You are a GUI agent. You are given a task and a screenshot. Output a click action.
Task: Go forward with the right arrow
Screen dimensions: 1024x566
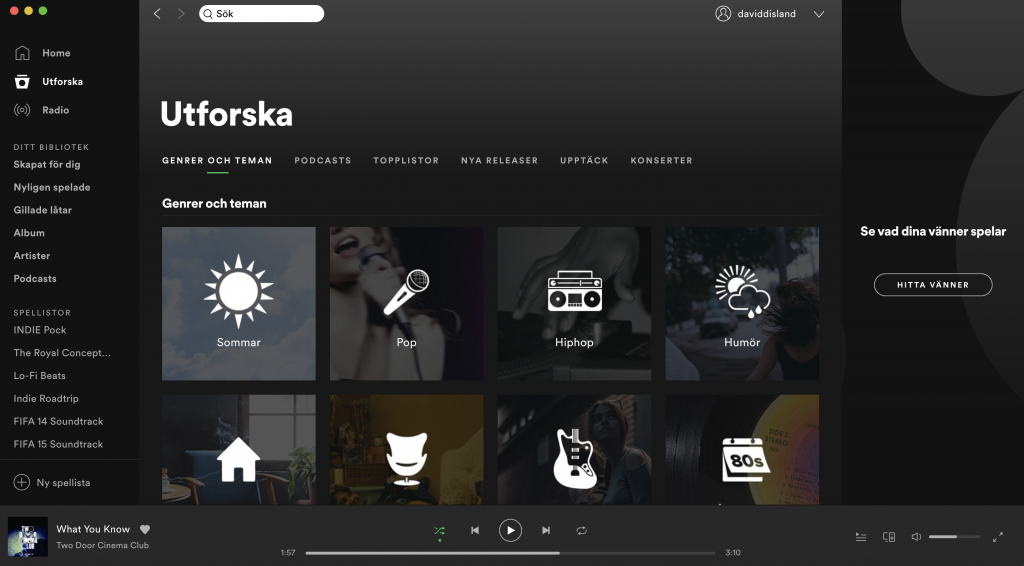[181, 14]
